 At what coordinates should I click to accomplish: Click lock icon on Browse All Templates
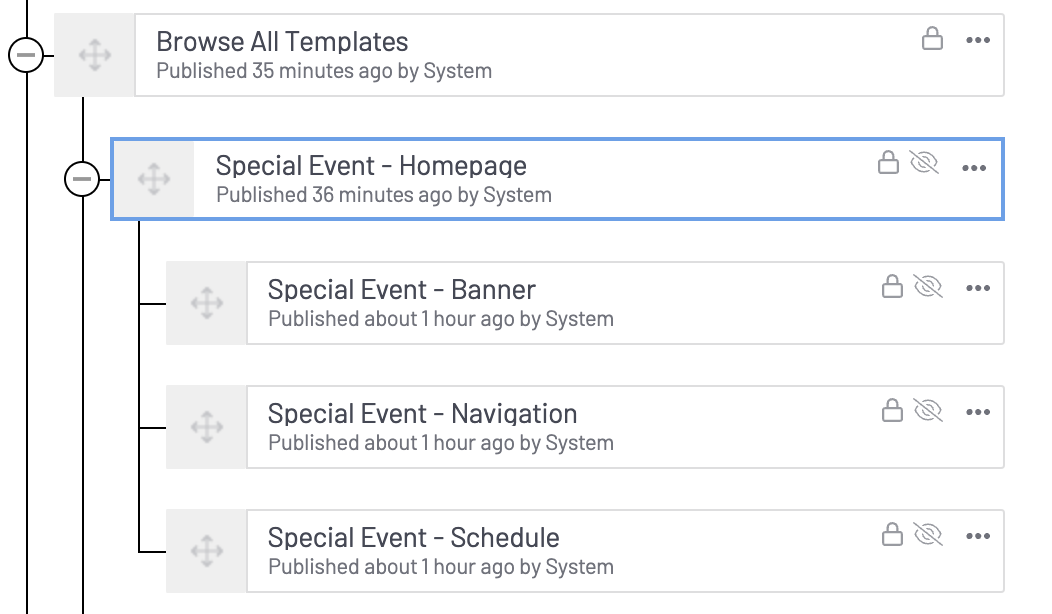tap(932, 40)
